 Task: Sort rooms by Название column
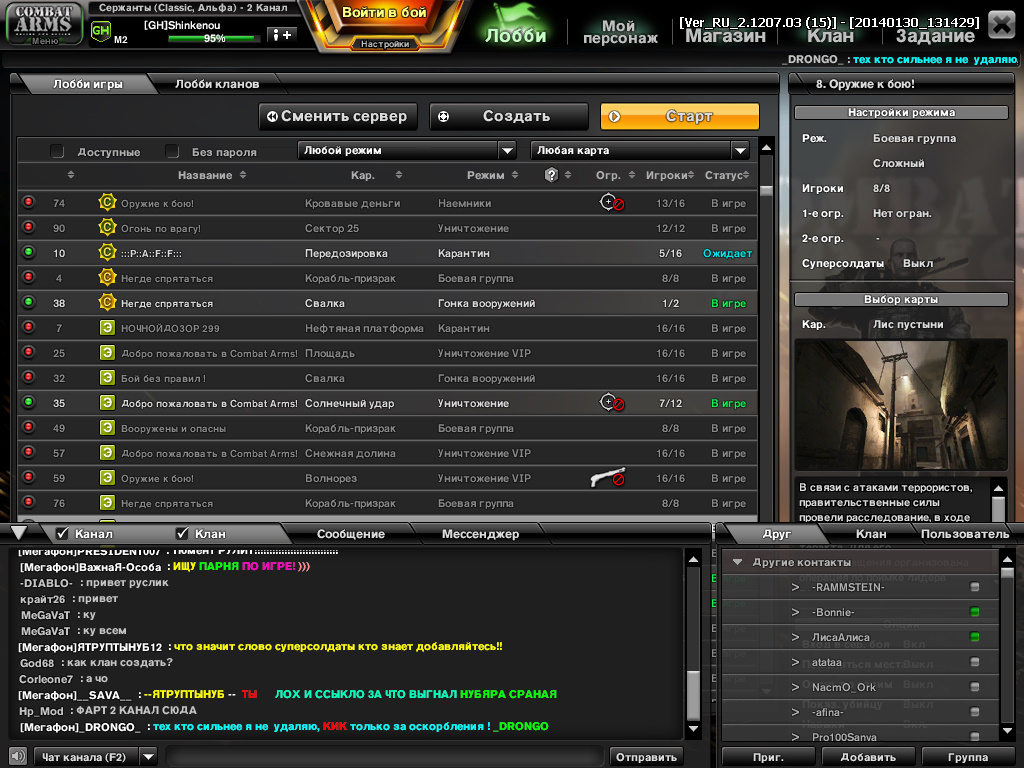(212, 175)
